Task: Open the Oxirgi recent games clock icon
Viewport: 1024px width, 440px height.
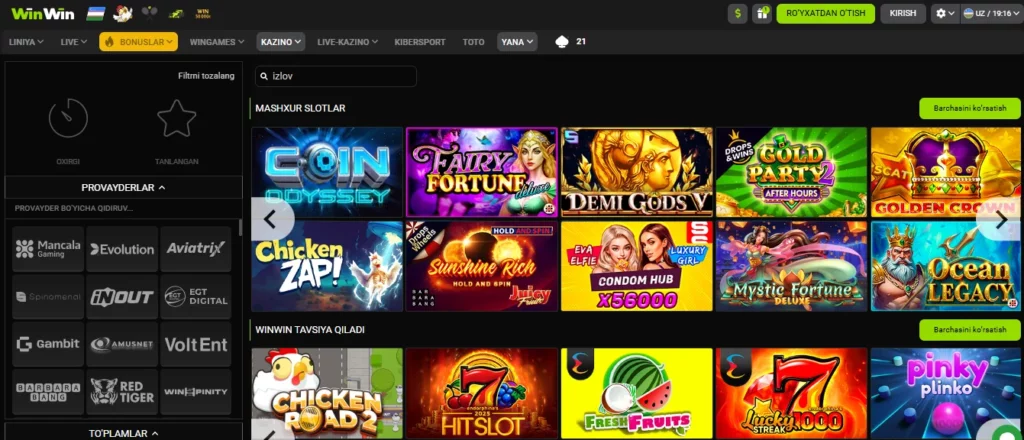Action: point(68,118)
